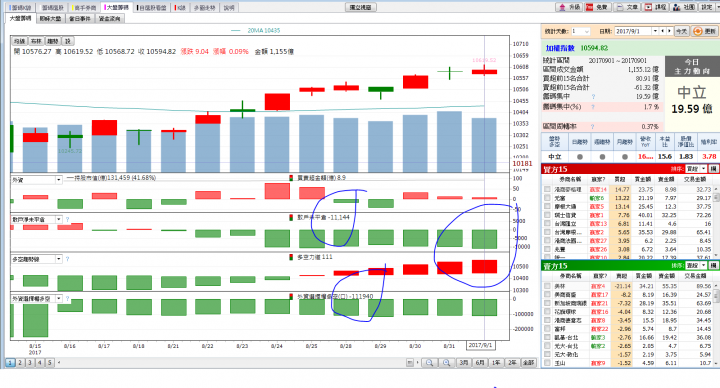Switch to 自選股看盤 tab
Image resolution: width=720 pixels, height=388 pixels.
click(152, 7)
